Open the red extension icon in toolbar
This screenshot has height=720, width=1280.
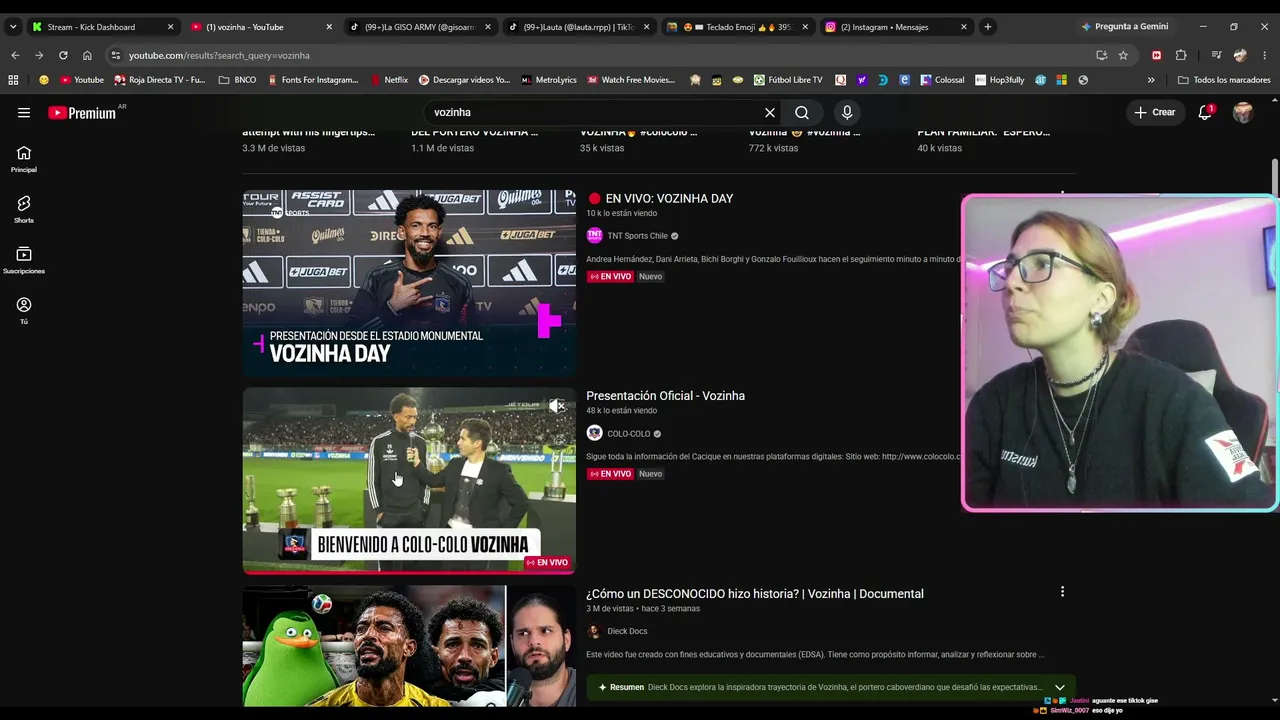tap(1157, 55)
